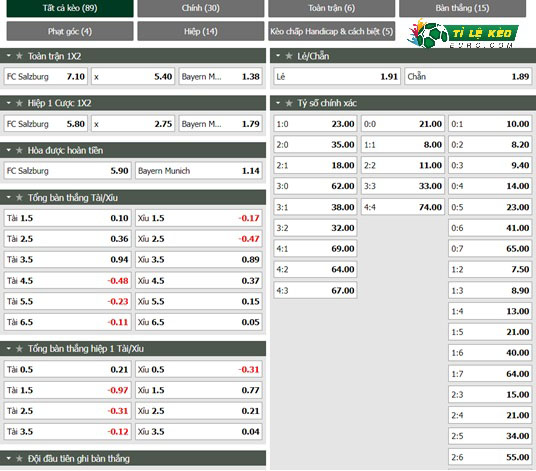536x471 pixels.
Task: Star Tổng bàn thắng hiệp 1 Tài/Xỉu
Action: coord(19,349)
